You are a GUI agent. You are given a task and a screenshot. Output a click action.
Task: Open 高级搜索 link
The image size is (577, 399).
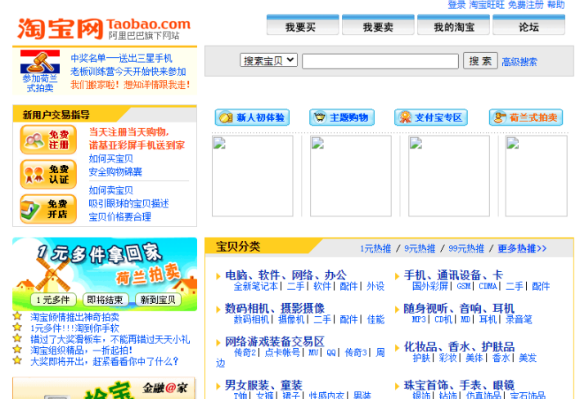coord(519,62)
